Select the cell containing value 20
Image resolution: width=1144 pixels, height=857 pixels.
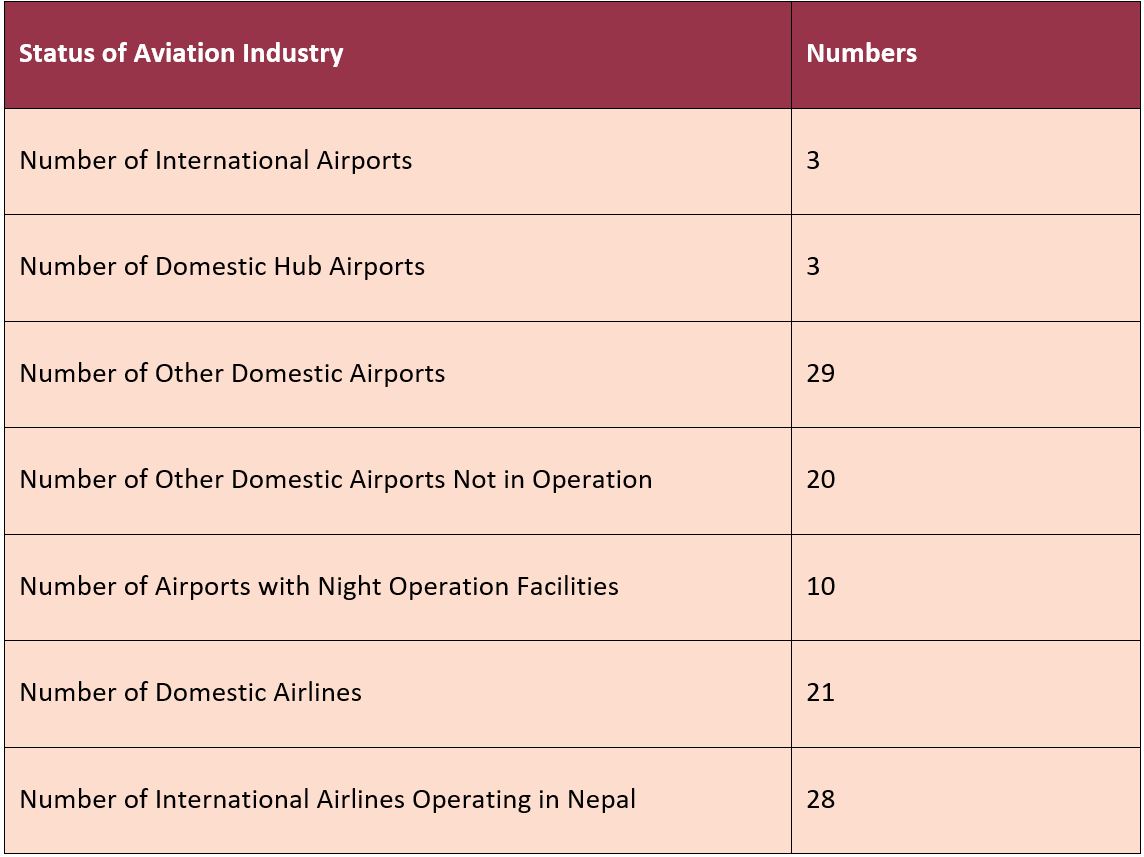tap(820, 480)
